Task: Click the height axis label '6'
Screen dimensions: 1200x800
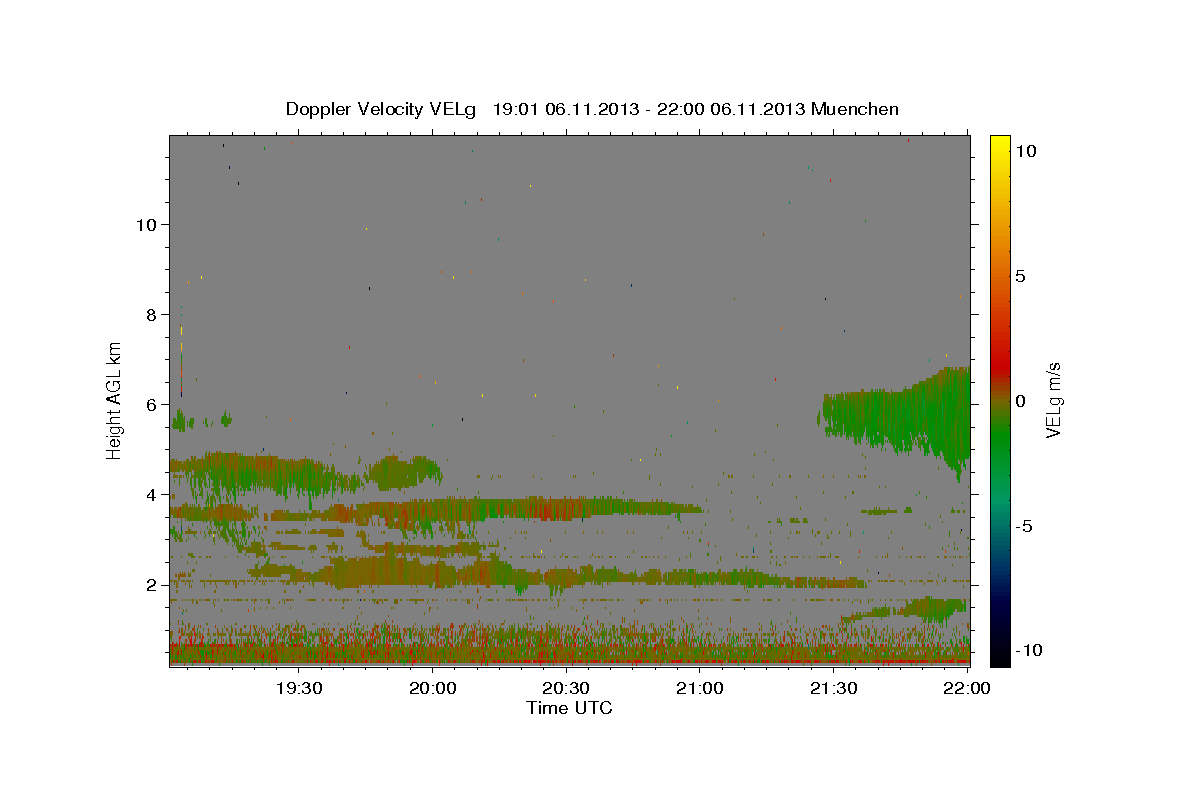Action: pos(152,405)
